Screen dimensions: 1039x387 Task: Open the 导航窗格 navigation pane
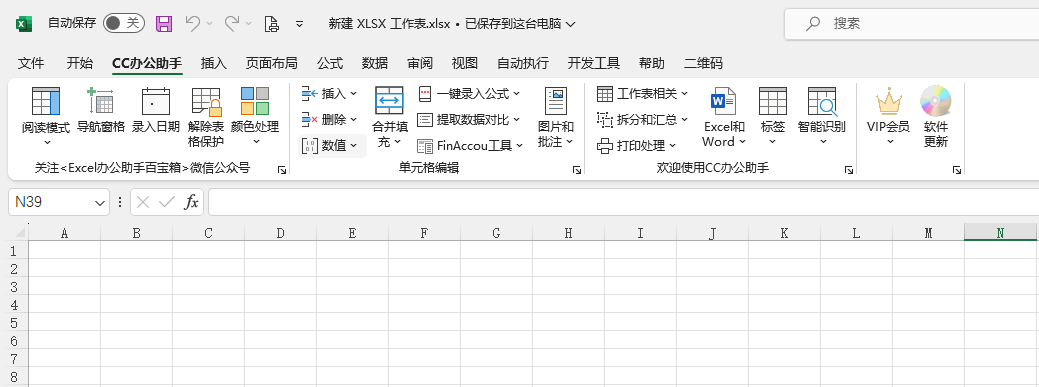pos(101,110)
